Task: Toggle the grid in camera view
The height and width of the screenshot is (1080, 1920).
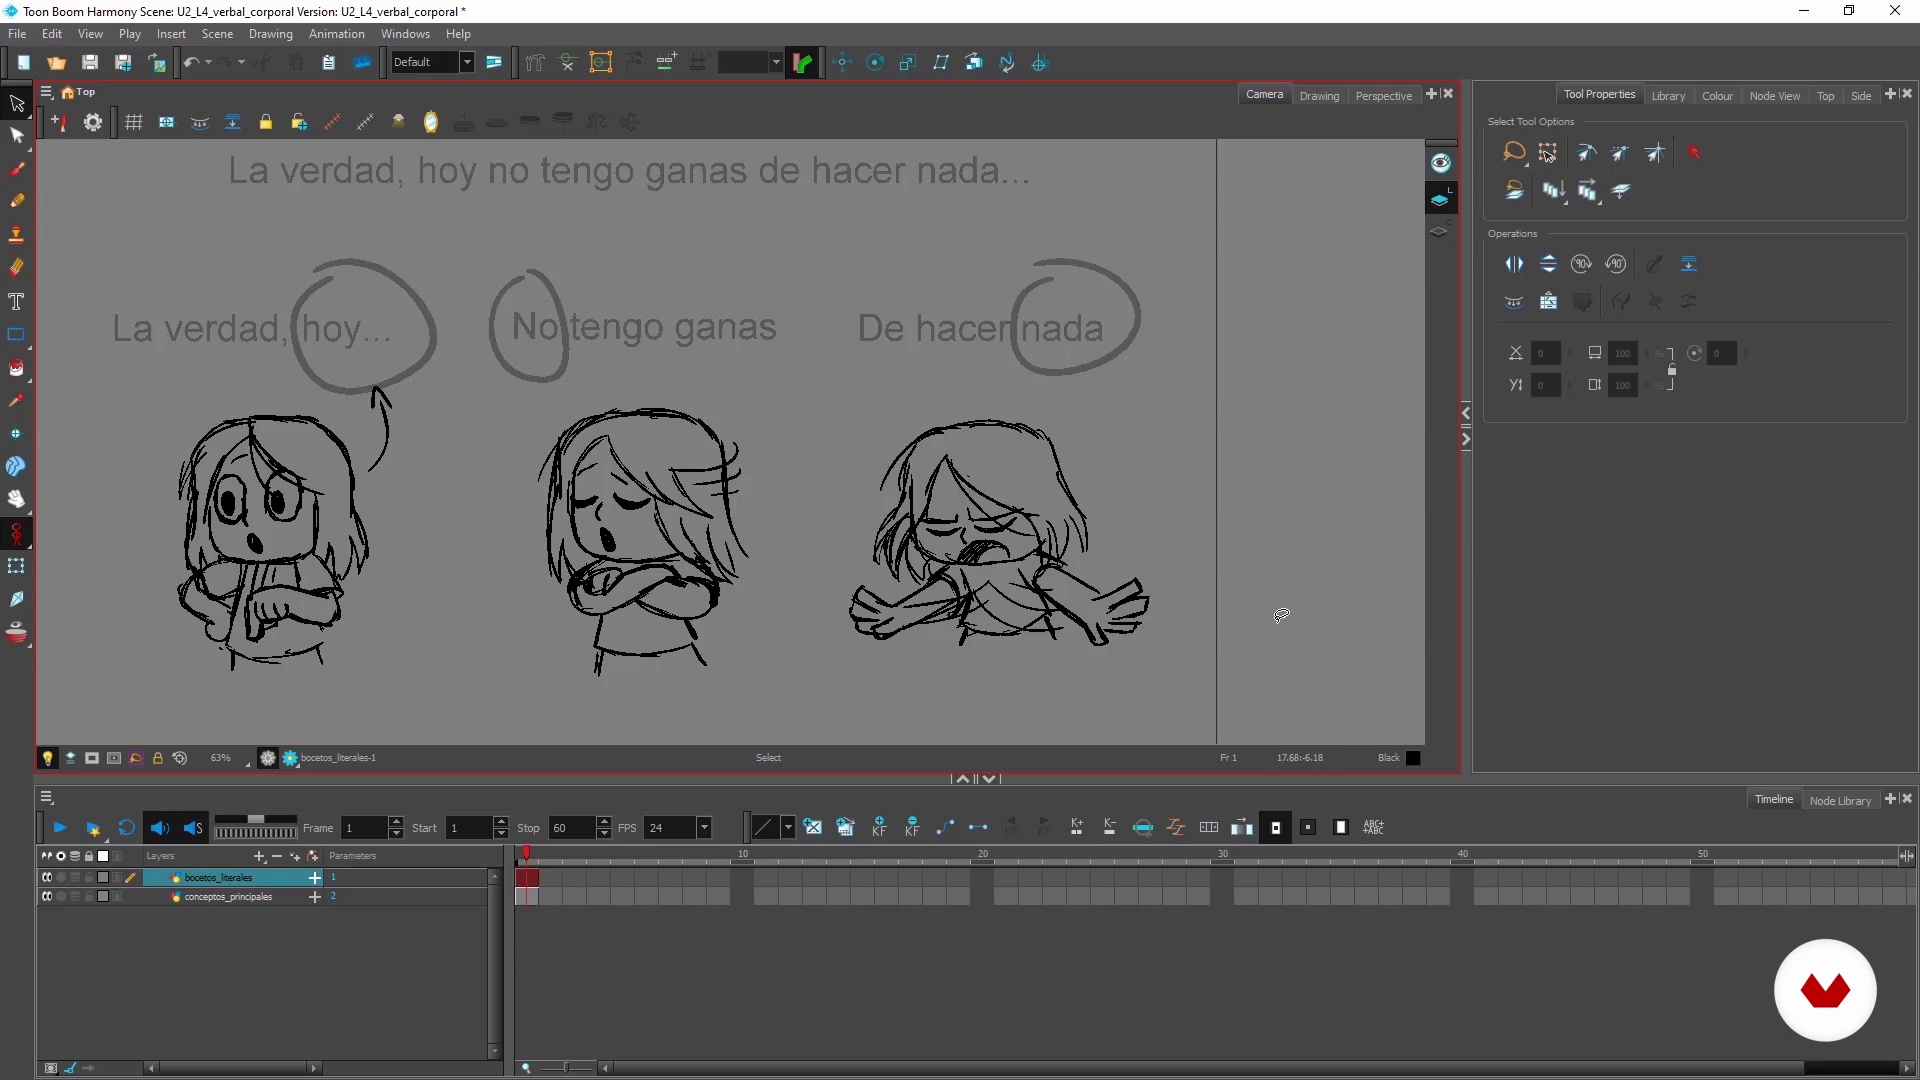Action: (133, 122)
